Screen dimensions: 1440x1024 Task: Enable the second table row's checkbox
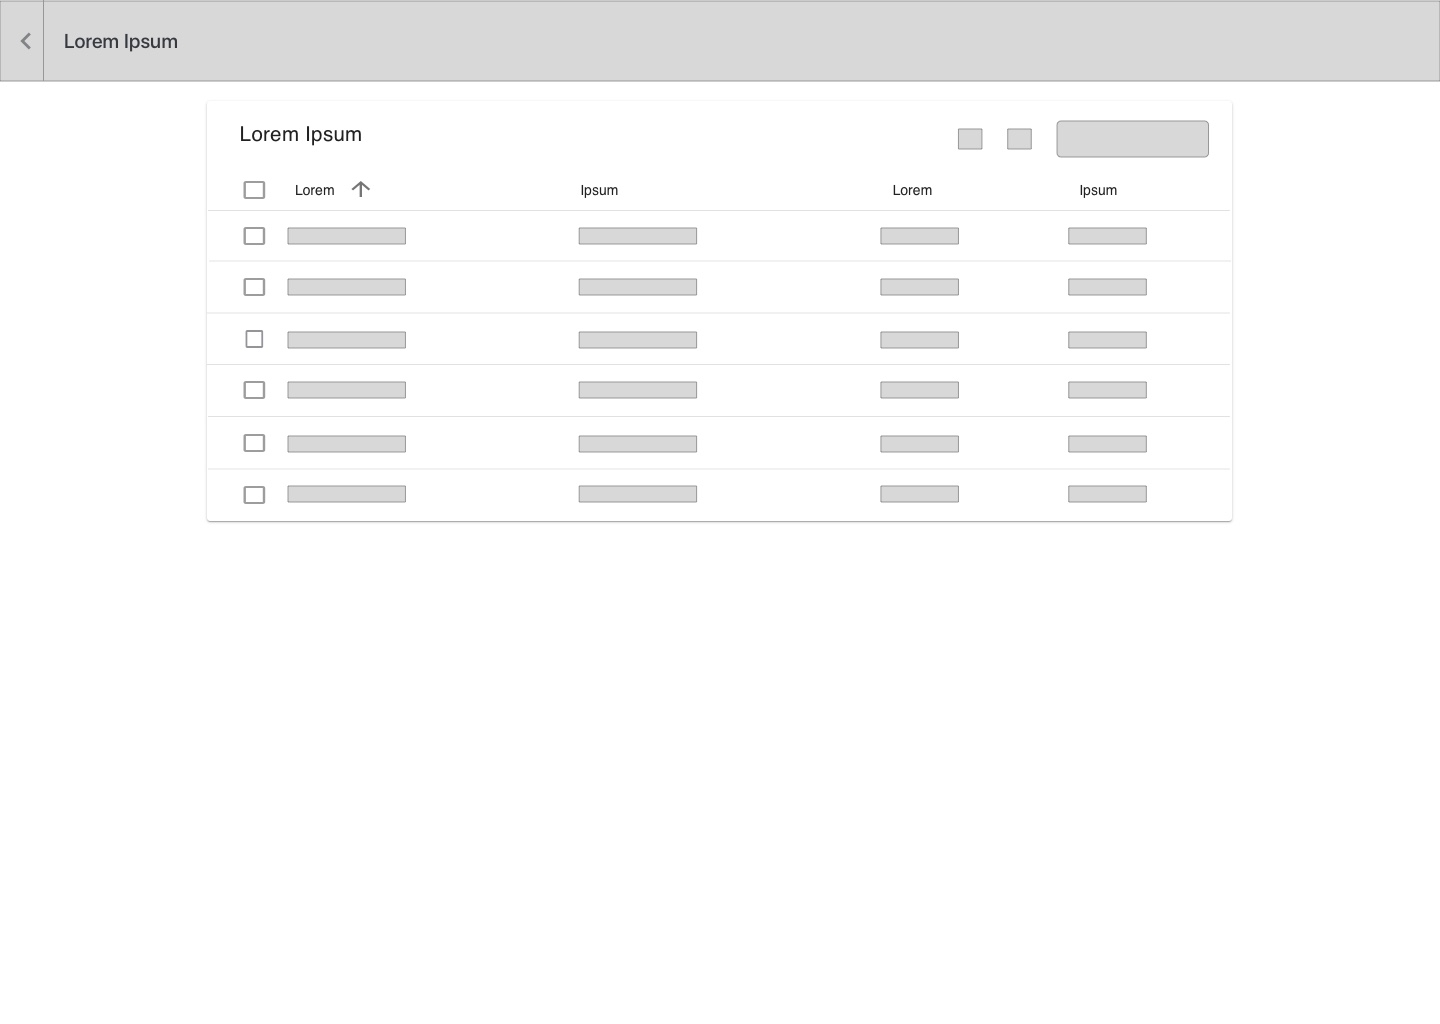254,287
